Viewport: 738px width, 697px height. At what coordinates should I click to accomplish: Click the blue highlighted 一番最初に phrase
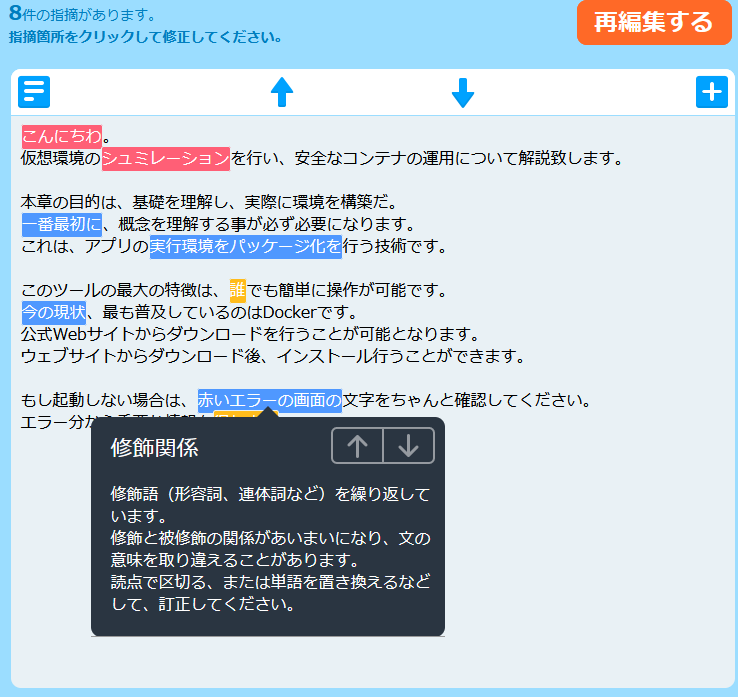[x=61, y=224]
